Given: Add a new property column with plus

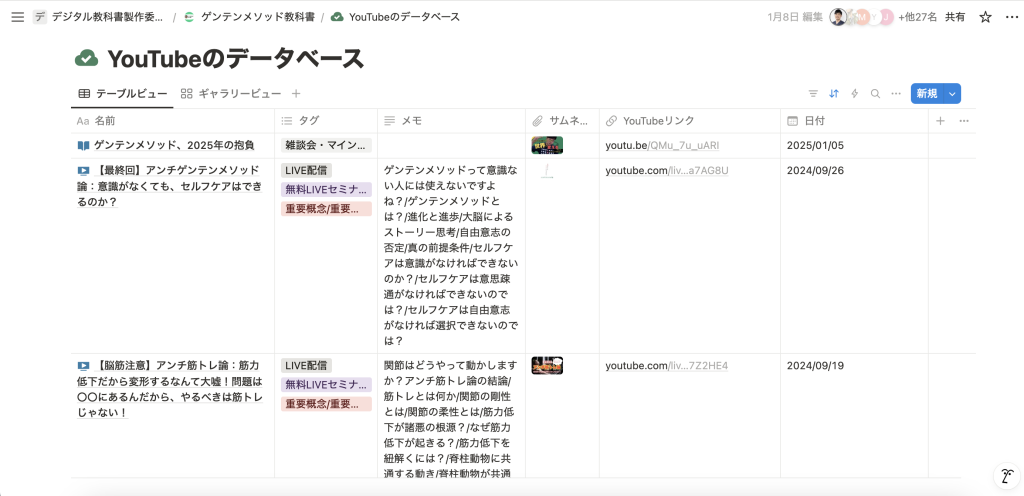Looking at the screenshot, I should [940, 121].
